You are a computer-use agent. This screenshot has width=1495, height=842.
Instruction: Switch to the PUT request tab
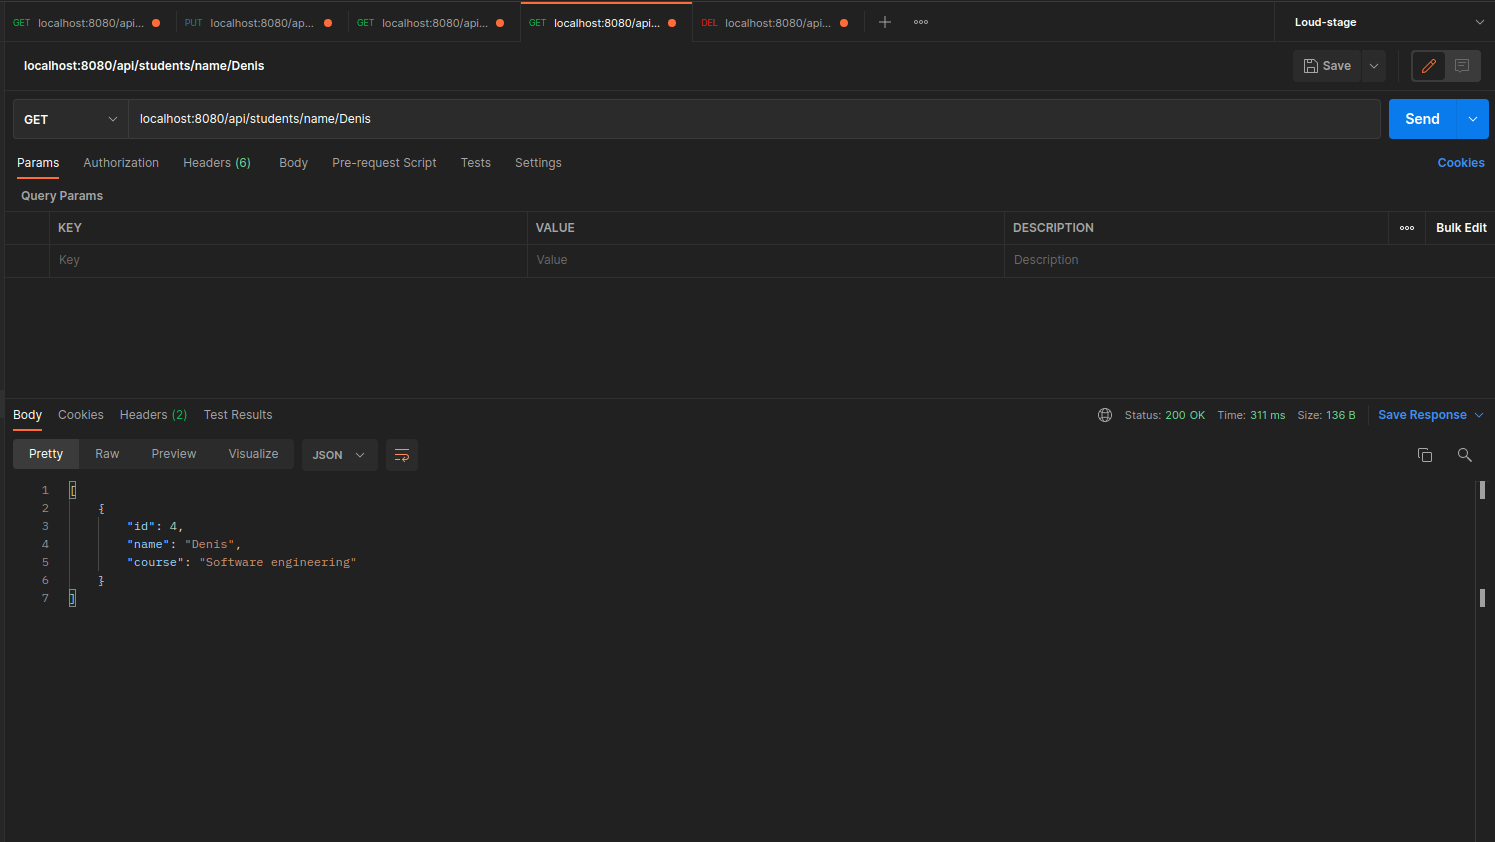(262, 22)
